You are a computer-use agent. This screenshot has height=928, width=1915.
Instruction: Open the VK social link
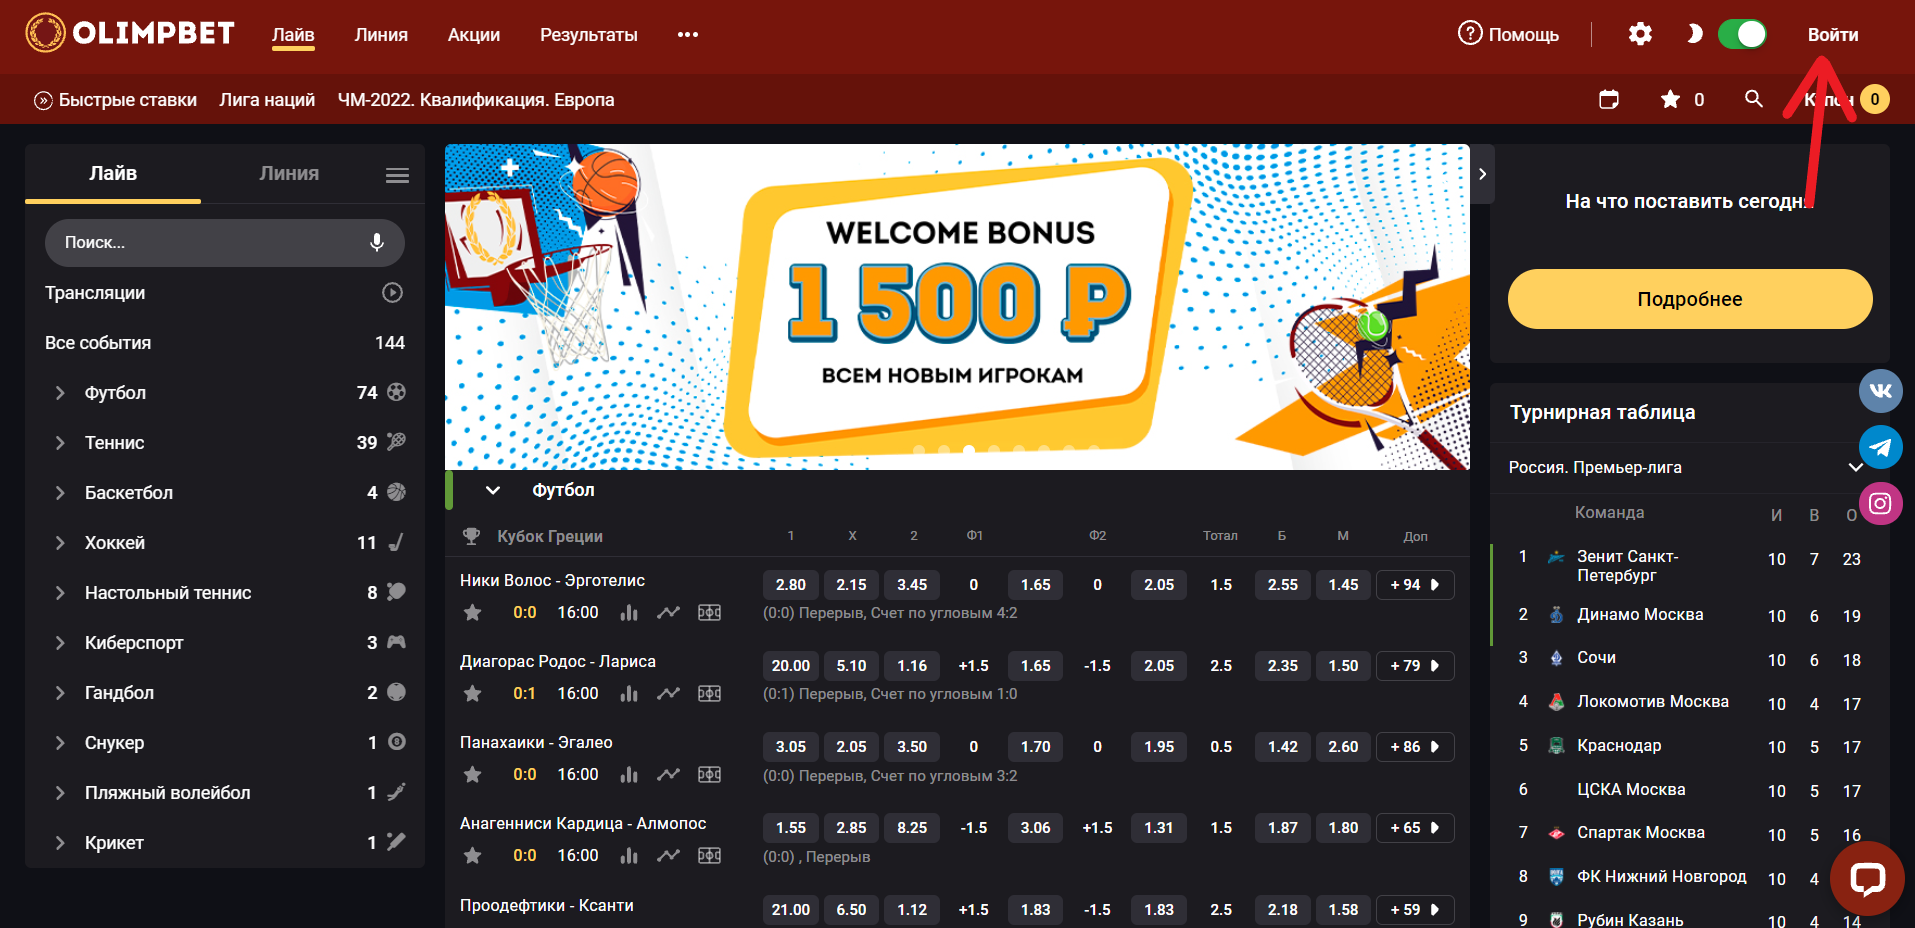click(x=1880, y=391)
